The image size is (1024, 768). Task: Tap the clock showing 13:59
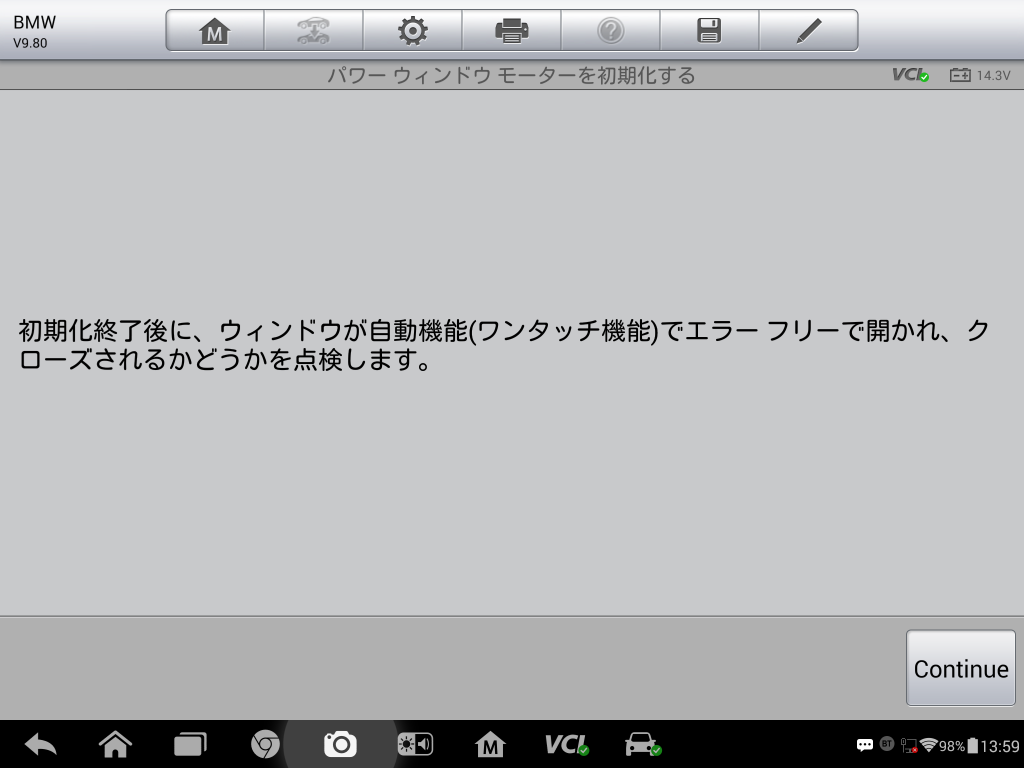point(1000,746)
